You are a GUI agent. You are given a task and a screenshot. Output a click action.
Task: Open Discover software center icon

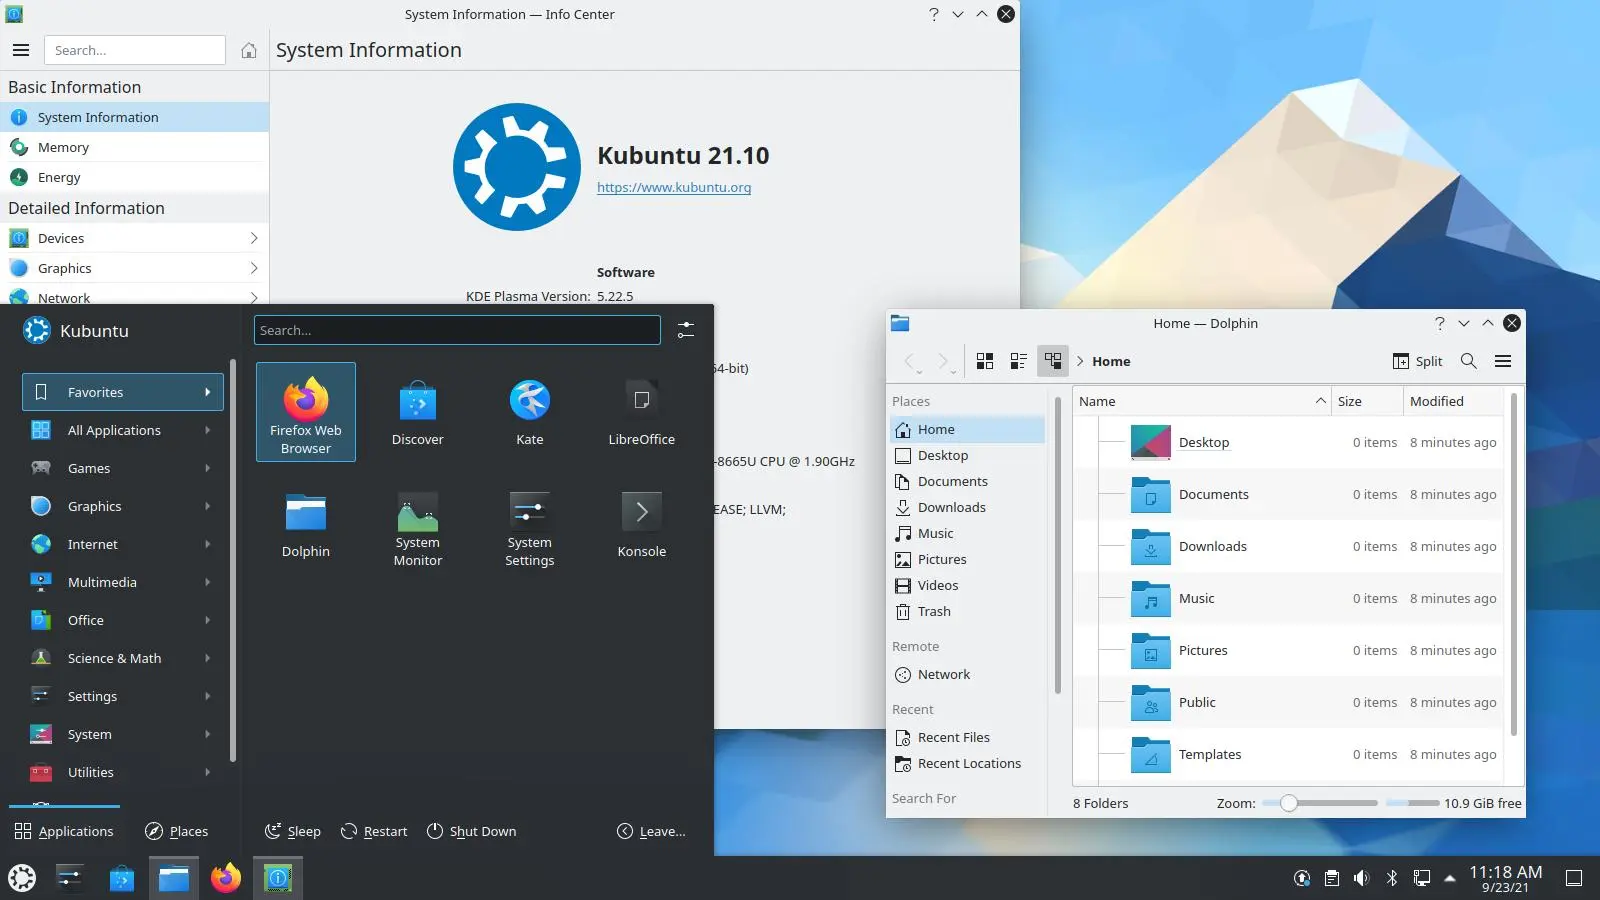[x=418, y=412]
